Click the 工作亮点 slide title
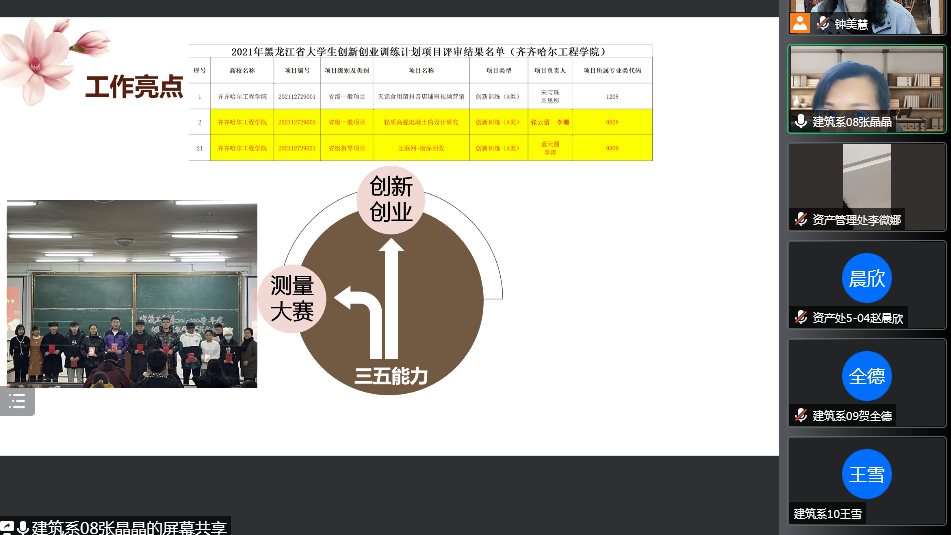The image size is (951, 535). pyautogui.click(x=134, y=87)
